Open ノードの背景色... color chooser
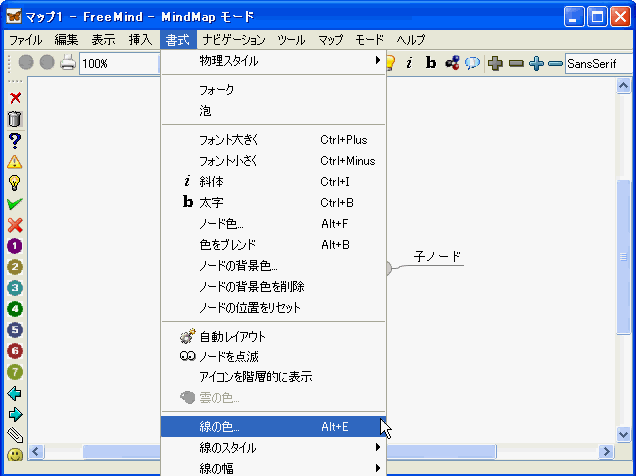 [273, 266]
